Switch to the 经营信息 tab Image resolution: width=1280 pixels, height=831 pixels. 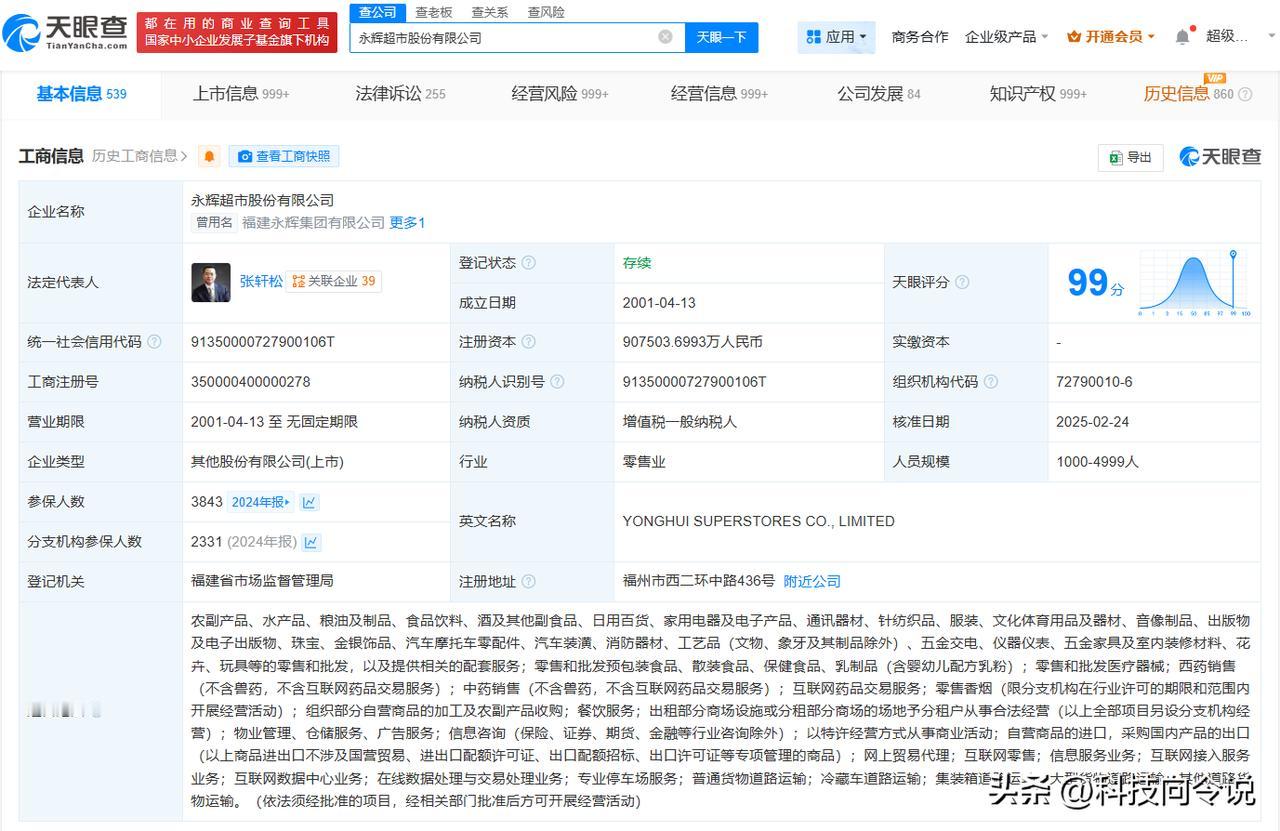coord(719,94)
